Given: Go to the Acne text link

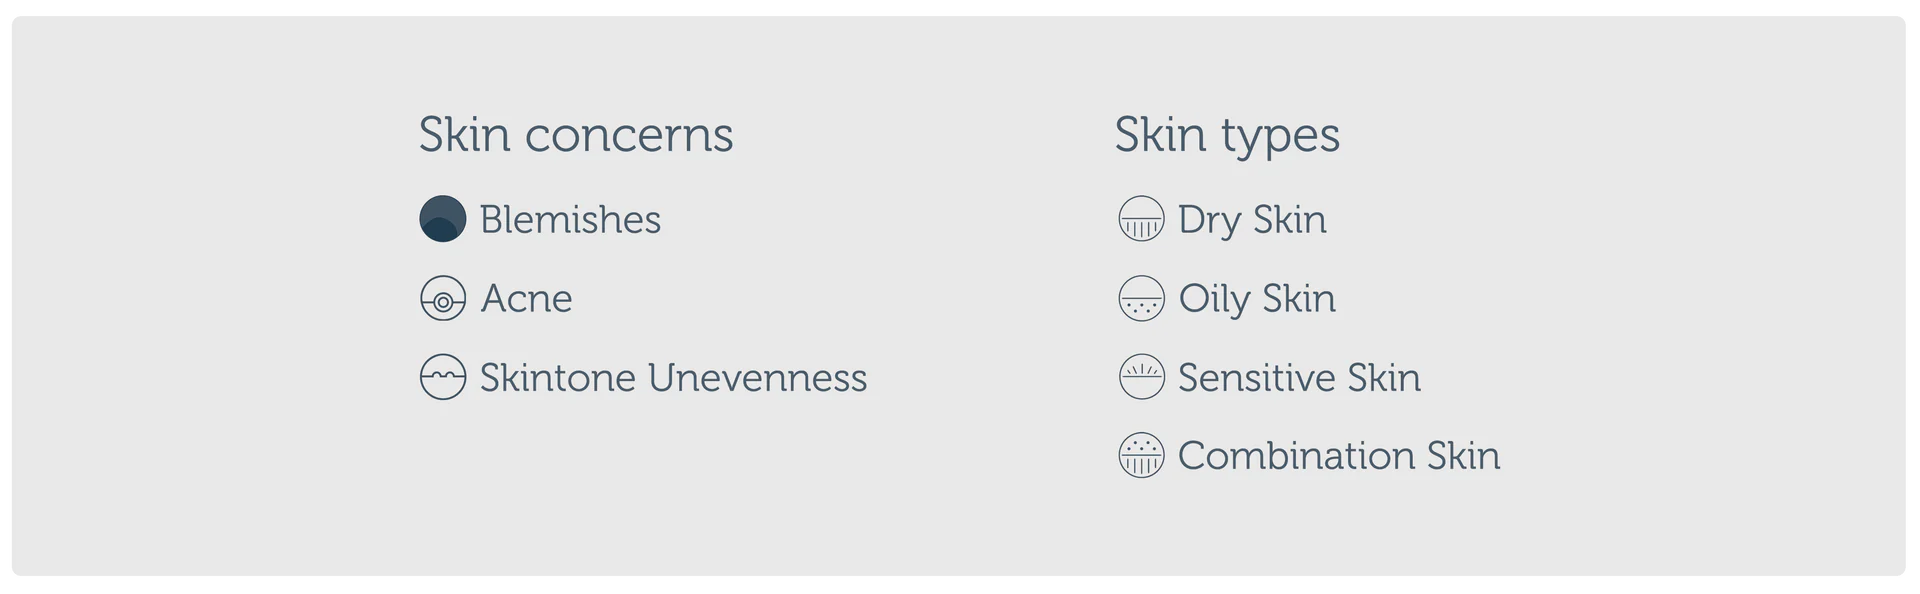Looking at the screenshot, I should pos(526,298).
